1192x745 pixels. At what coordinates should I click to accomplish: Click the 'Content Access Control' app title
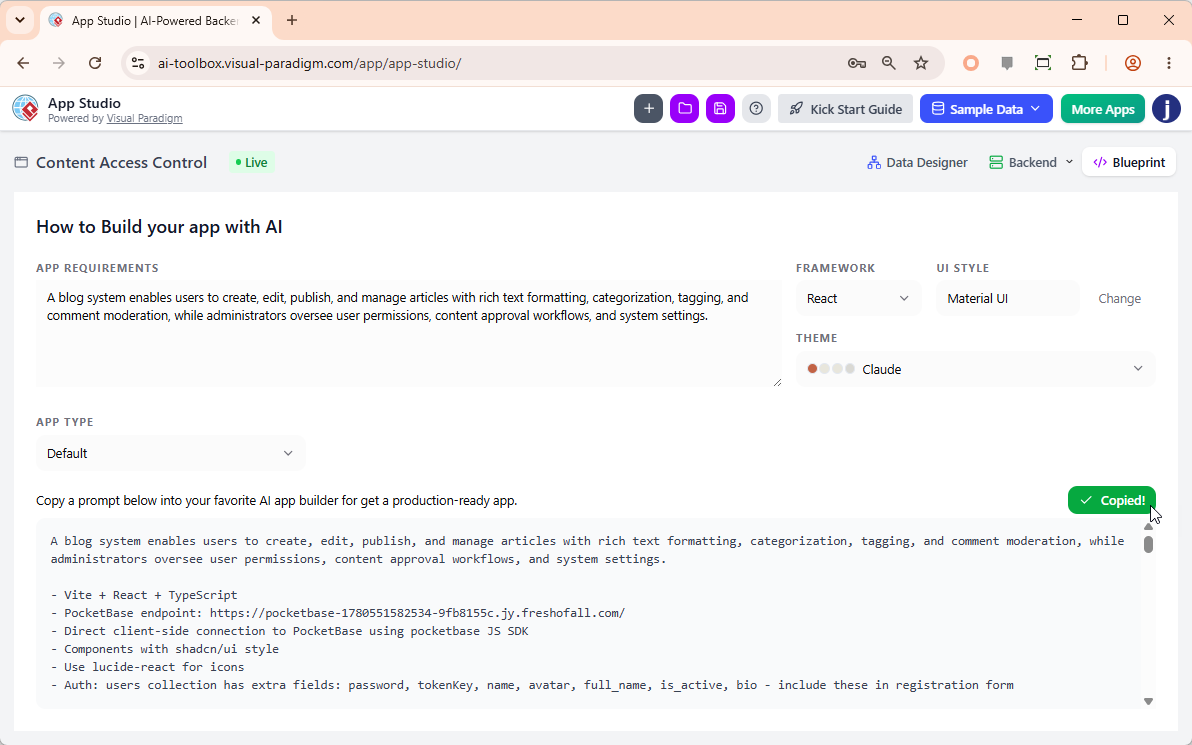122,163
